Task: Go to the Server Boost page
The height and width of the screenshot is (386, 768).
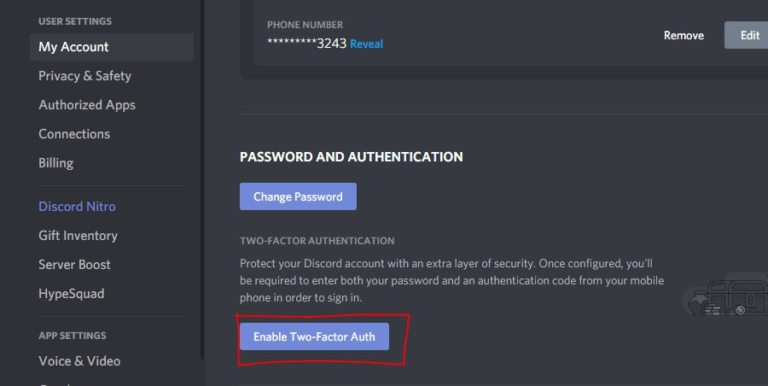Action: [74, 265]
